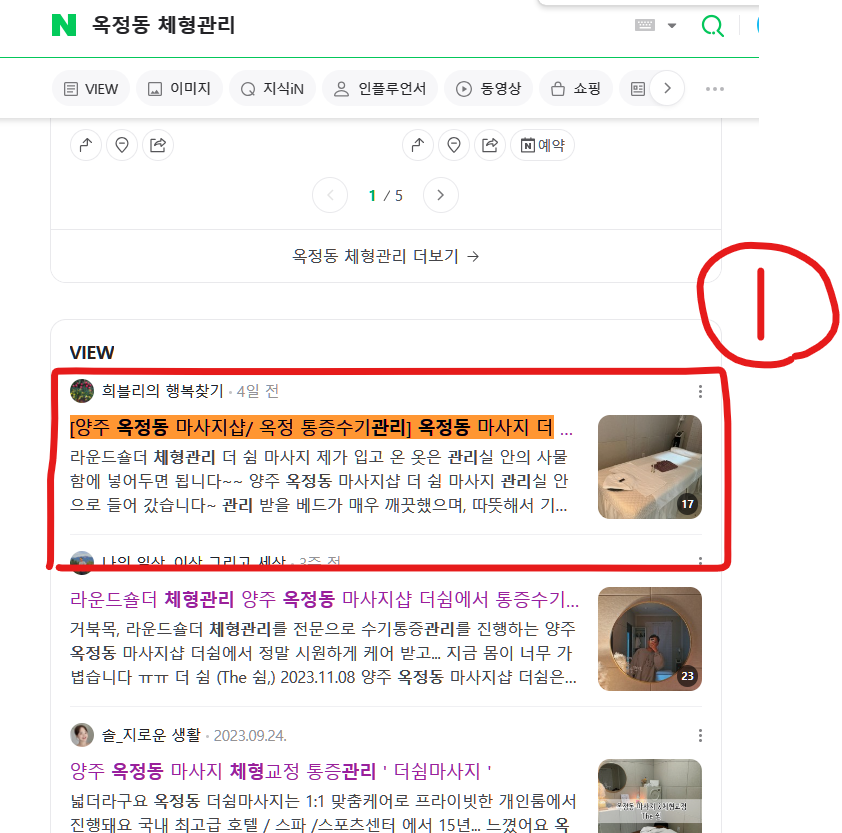Open options menu for 희블리의 행복찾기 post

[700, 391]
